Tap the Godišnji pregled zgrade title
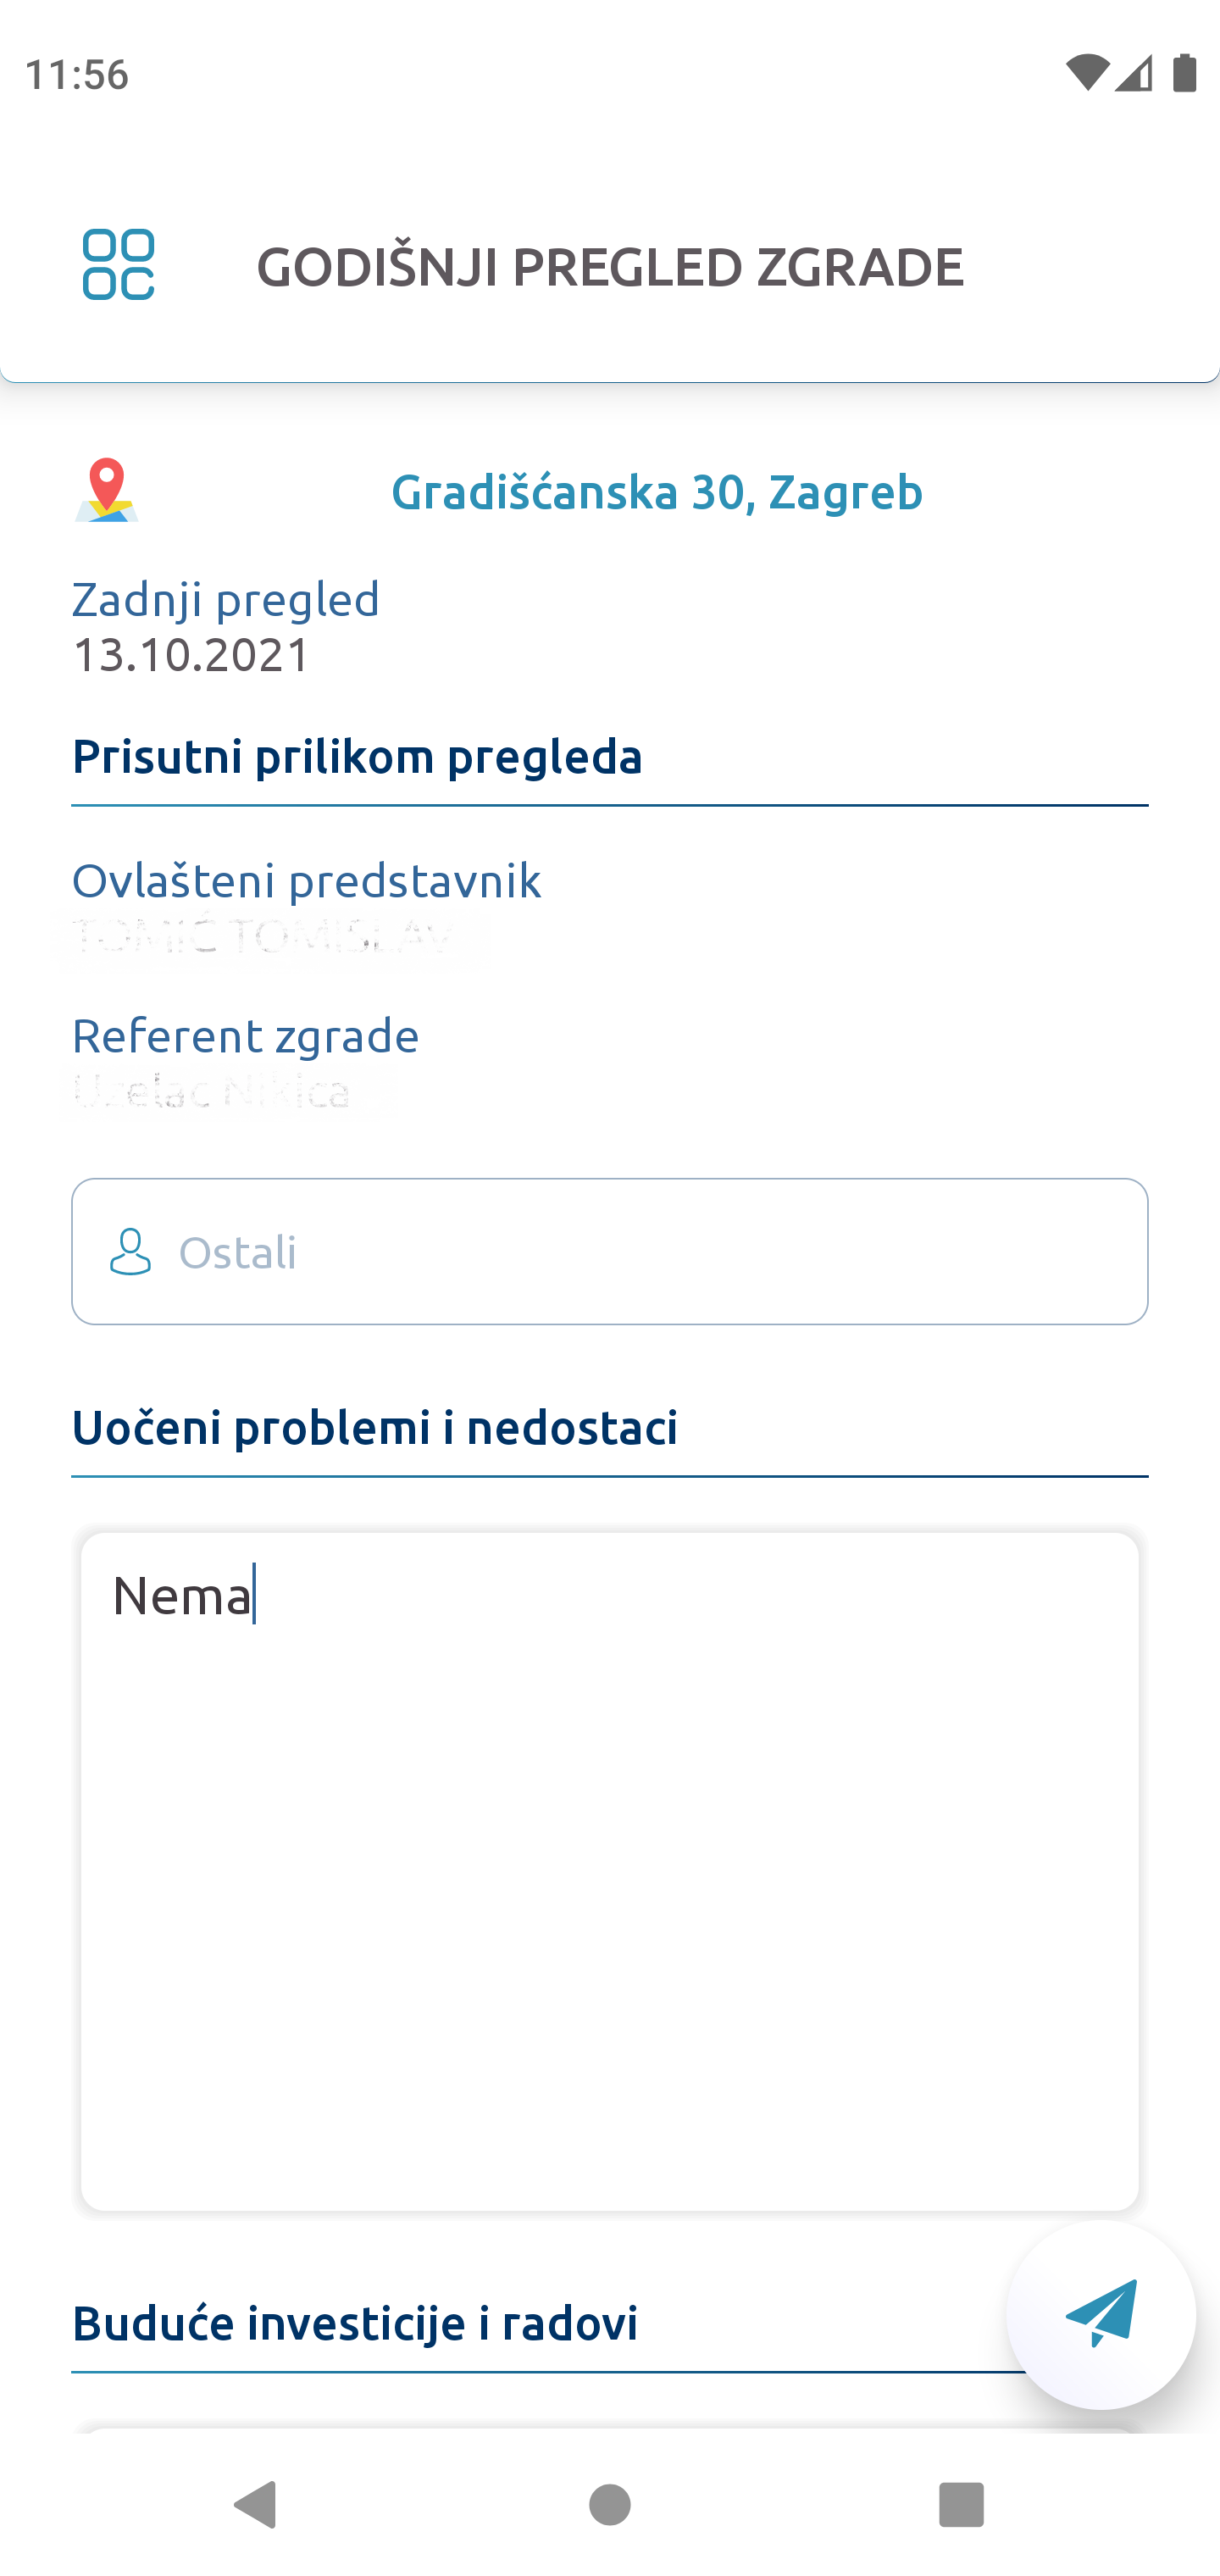Viewport: 1220px width, 2576px height. [610, 267]
